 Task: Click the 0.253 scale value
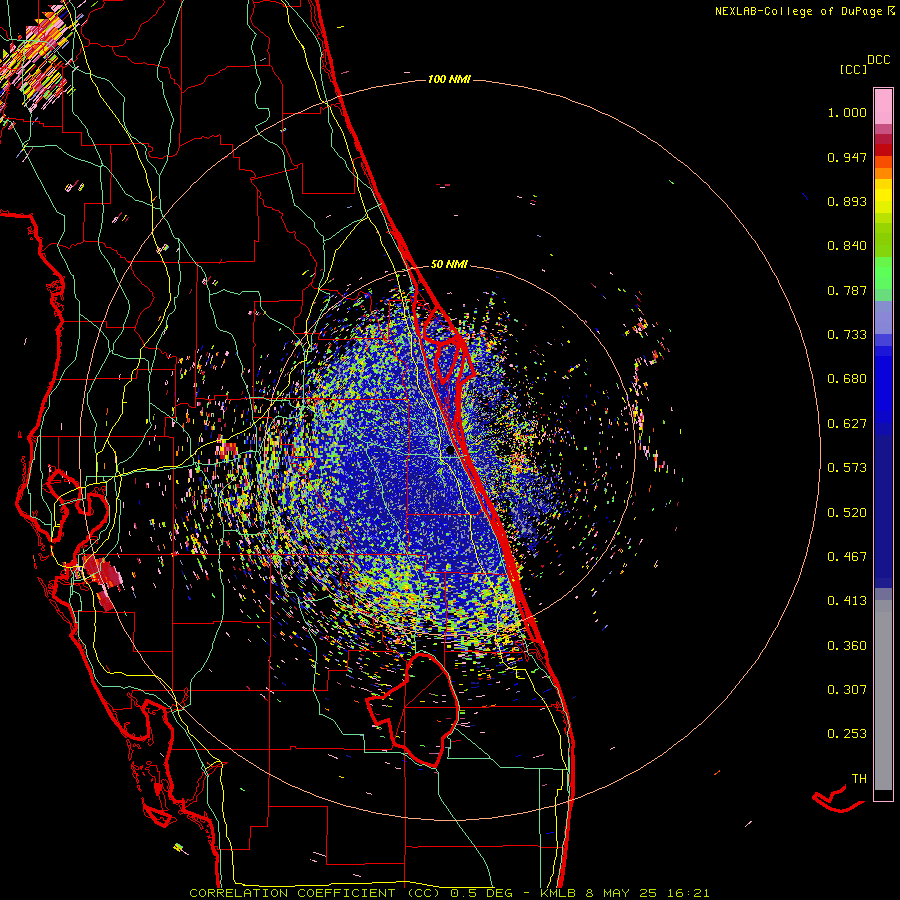point(847,734)
